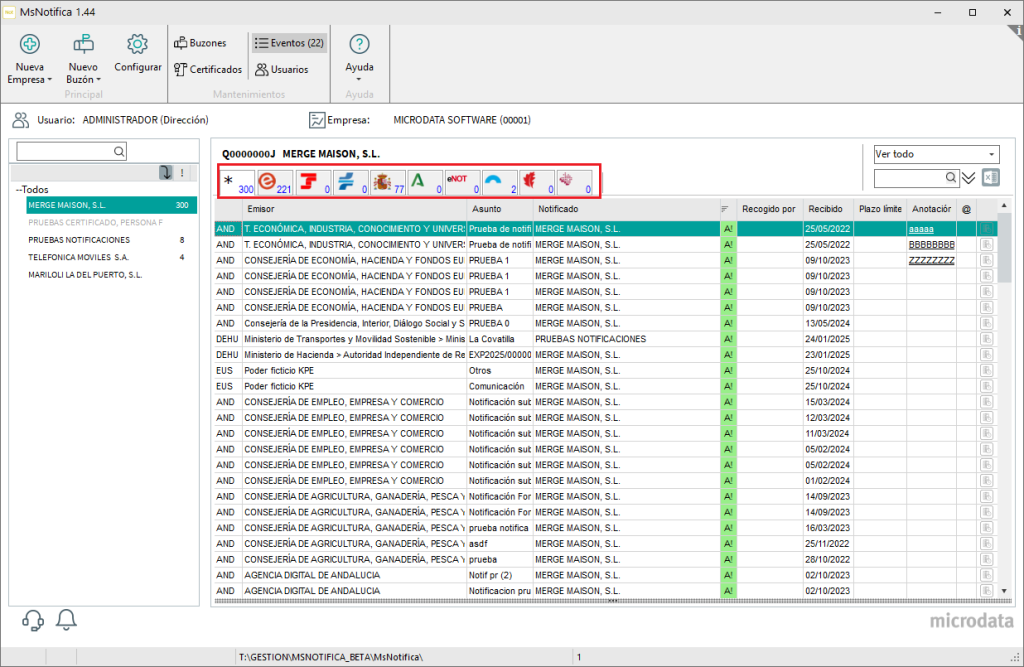Select PRUEBAS NOTIFICACIONES in the company tree
Image resolution: width=1024 pixels, height=667 pixels.
78,240
